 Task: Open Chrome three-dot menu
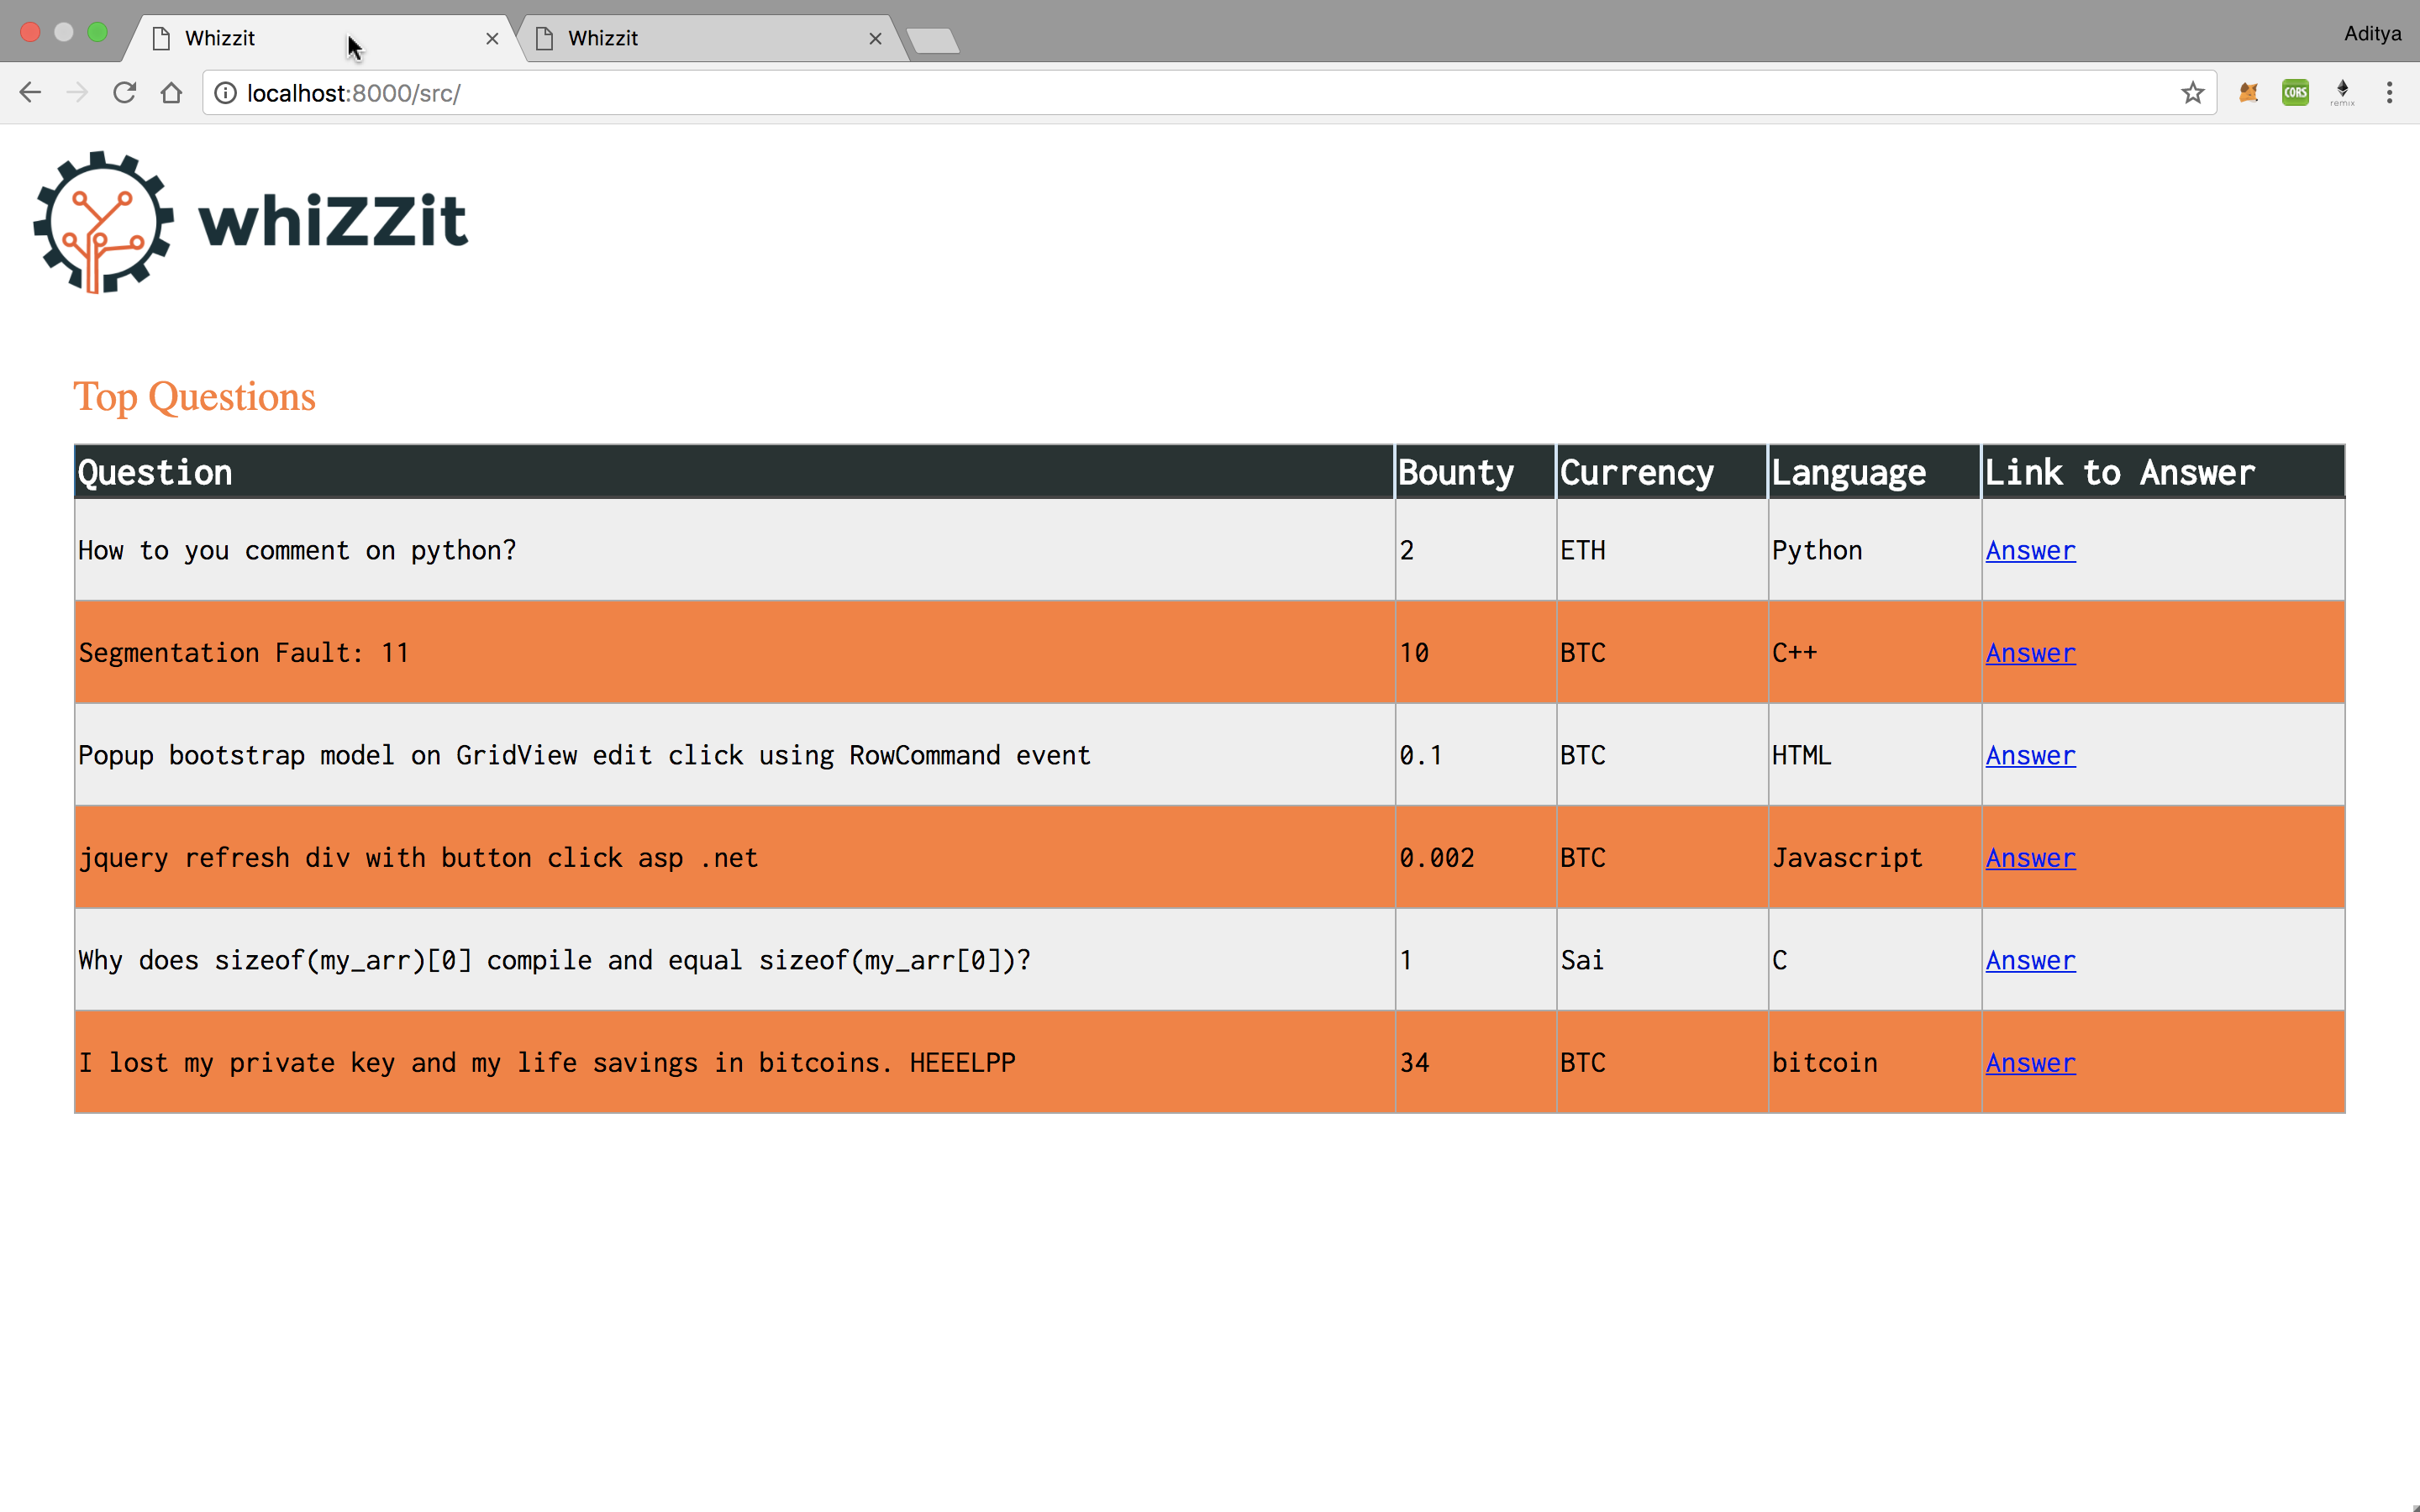[x=2389, y=93]
